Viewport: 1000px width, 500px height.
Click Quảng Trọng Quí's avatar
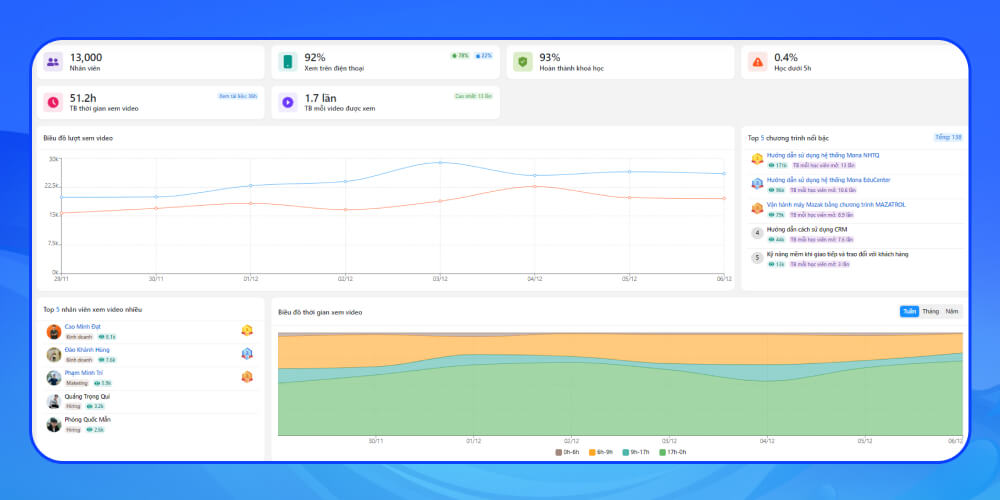(x=54, y=401)
